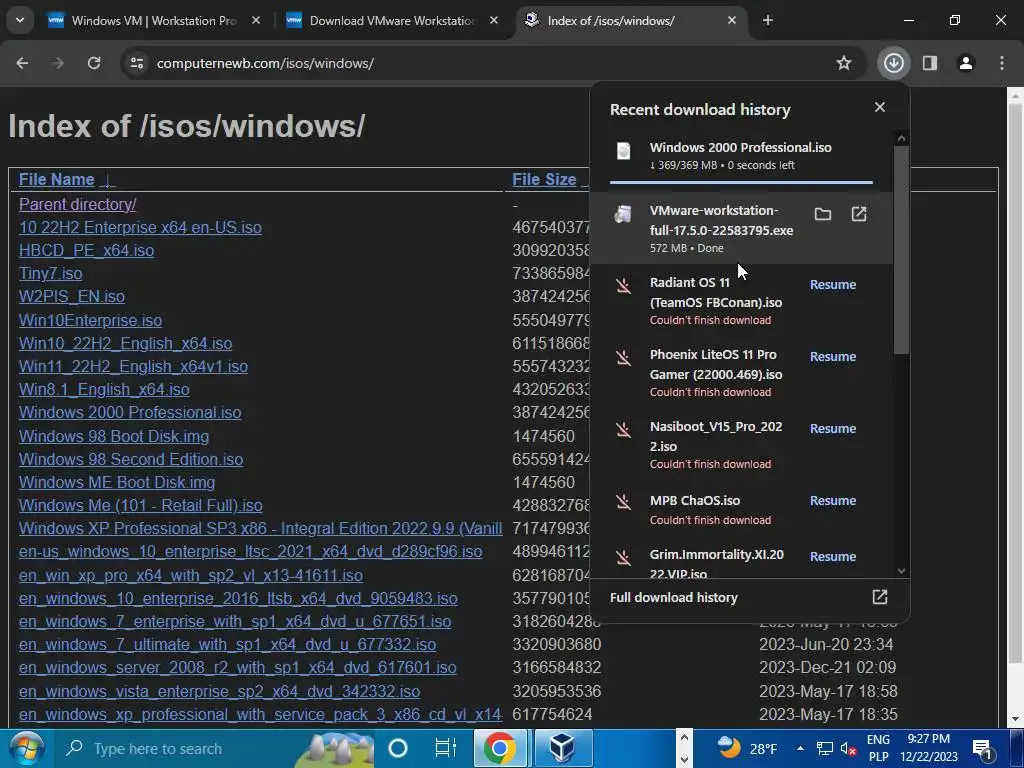Close the Recent download history popup

pyautogui.click(x=880, y=107)
